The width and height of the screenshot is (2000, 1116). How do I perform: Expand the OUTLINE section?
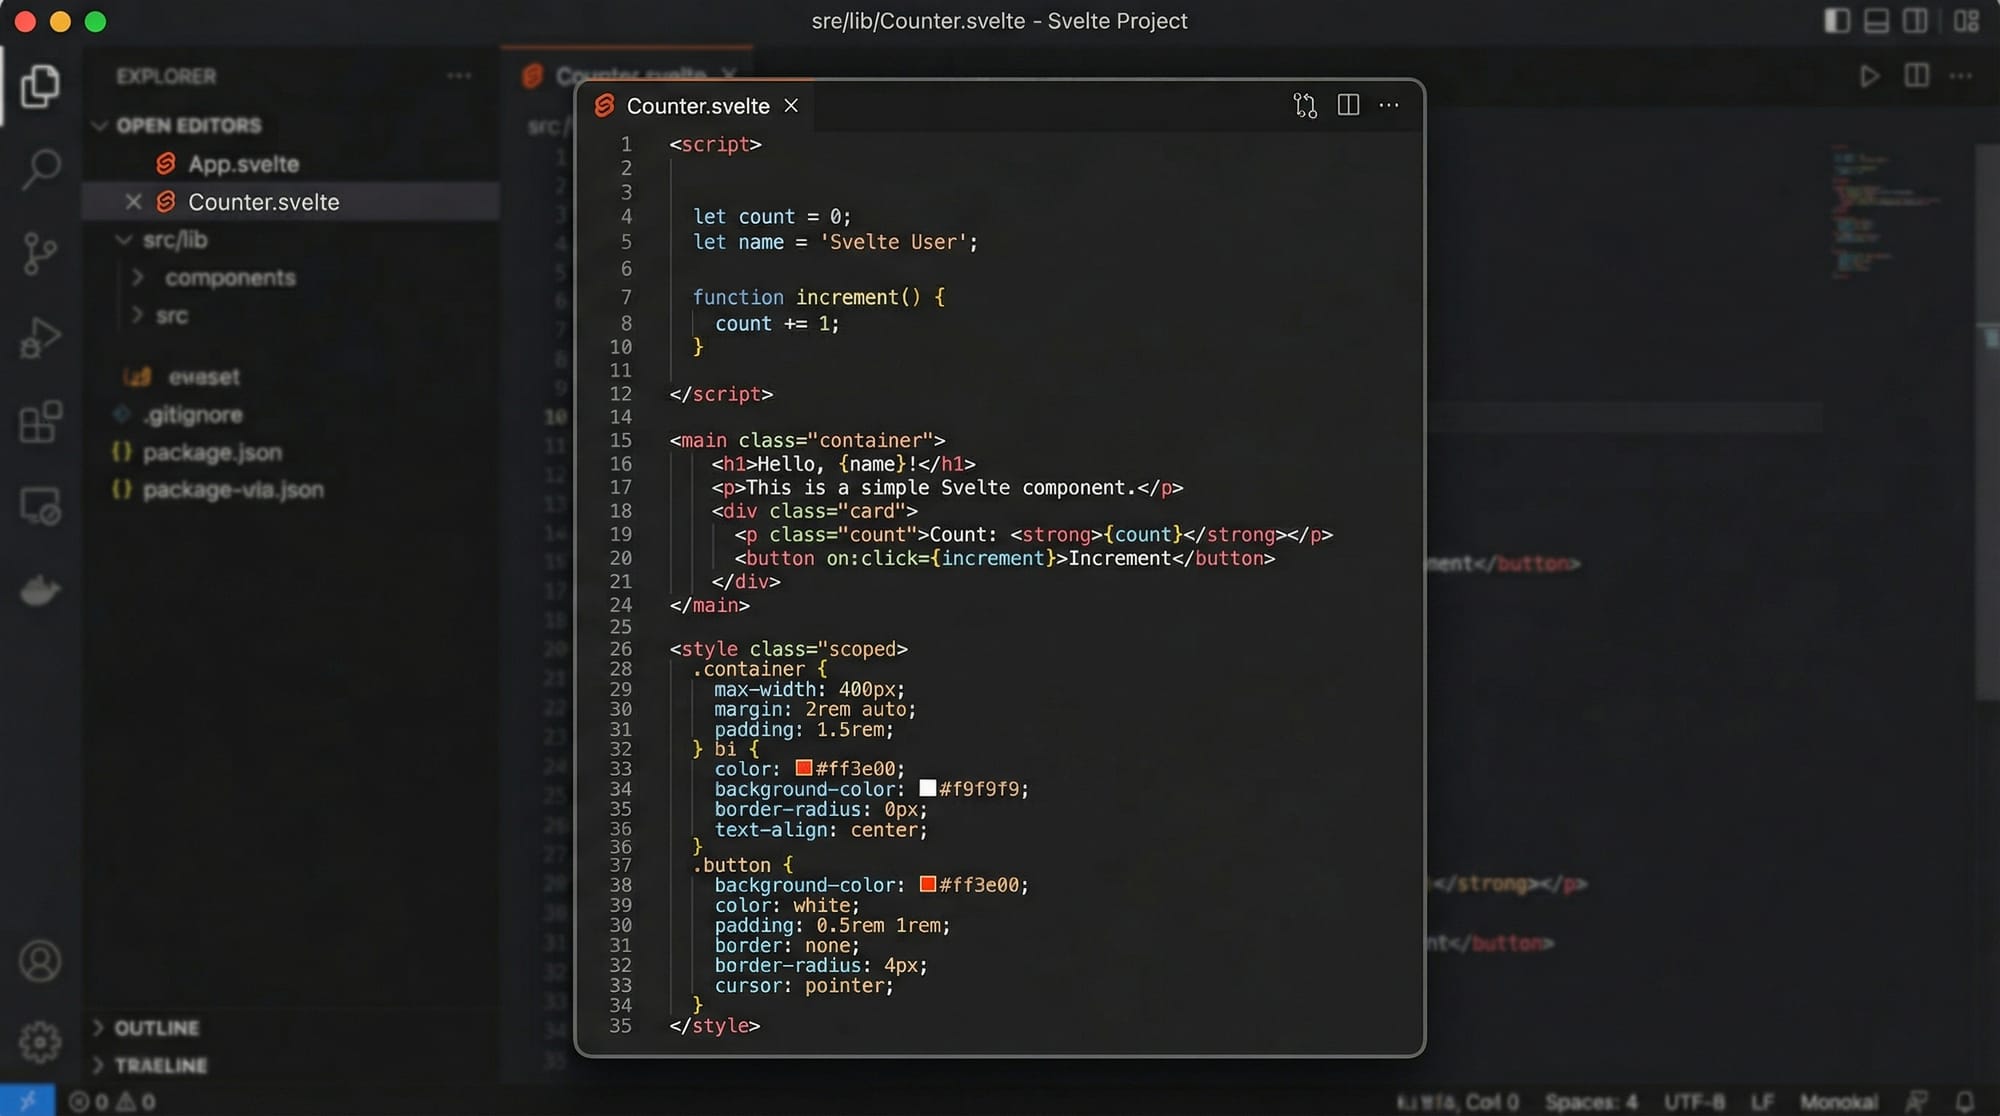point(156,1028)
